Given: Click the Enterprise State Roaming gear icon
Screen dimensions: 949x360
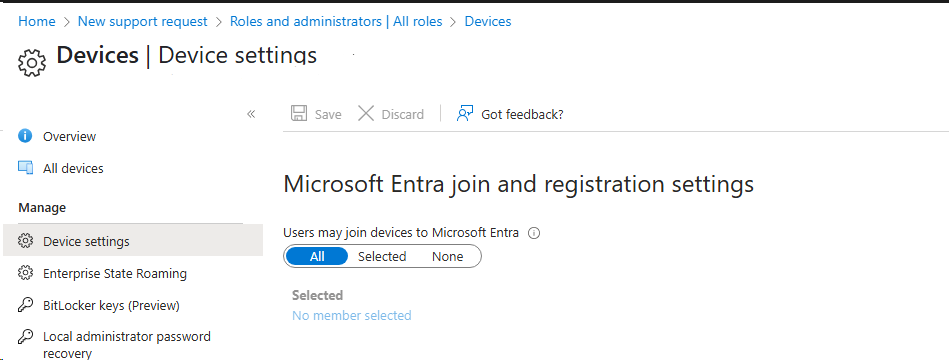Looking at the screenshot, I should 25,273.
